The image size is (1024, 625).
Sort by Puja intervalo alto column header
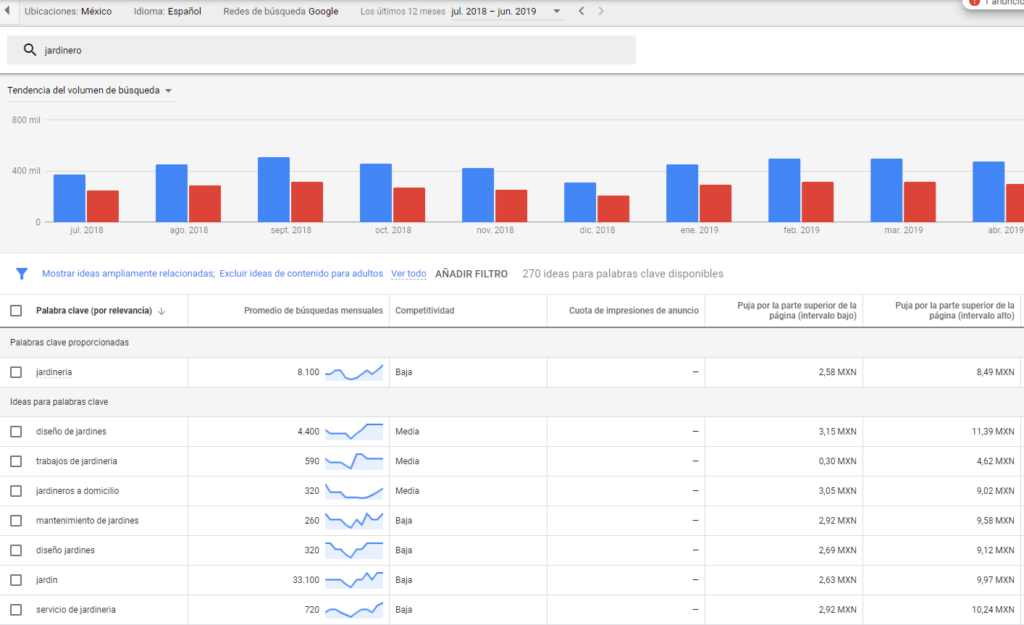point(955,311)
